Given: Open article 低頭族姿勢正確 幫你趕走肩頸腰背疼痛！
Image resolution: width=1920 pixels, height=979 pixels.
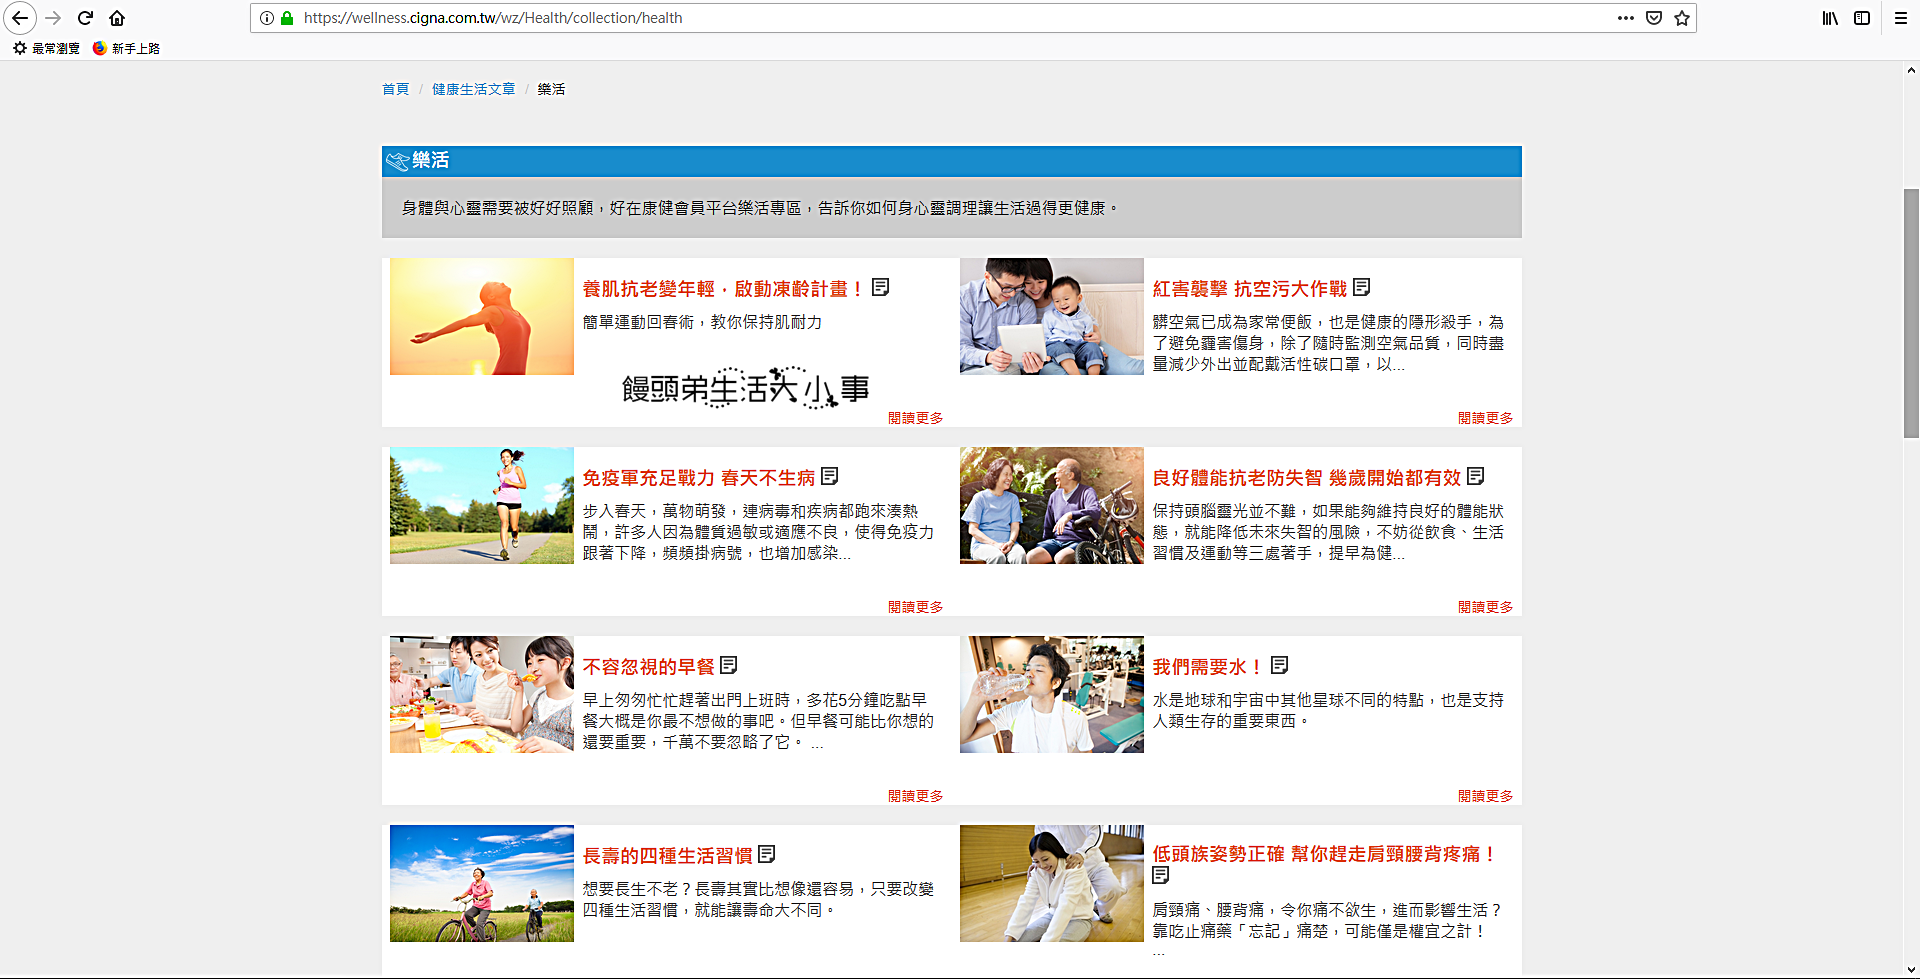Looking at the screenshot, I should click(x=1324, y=854).
